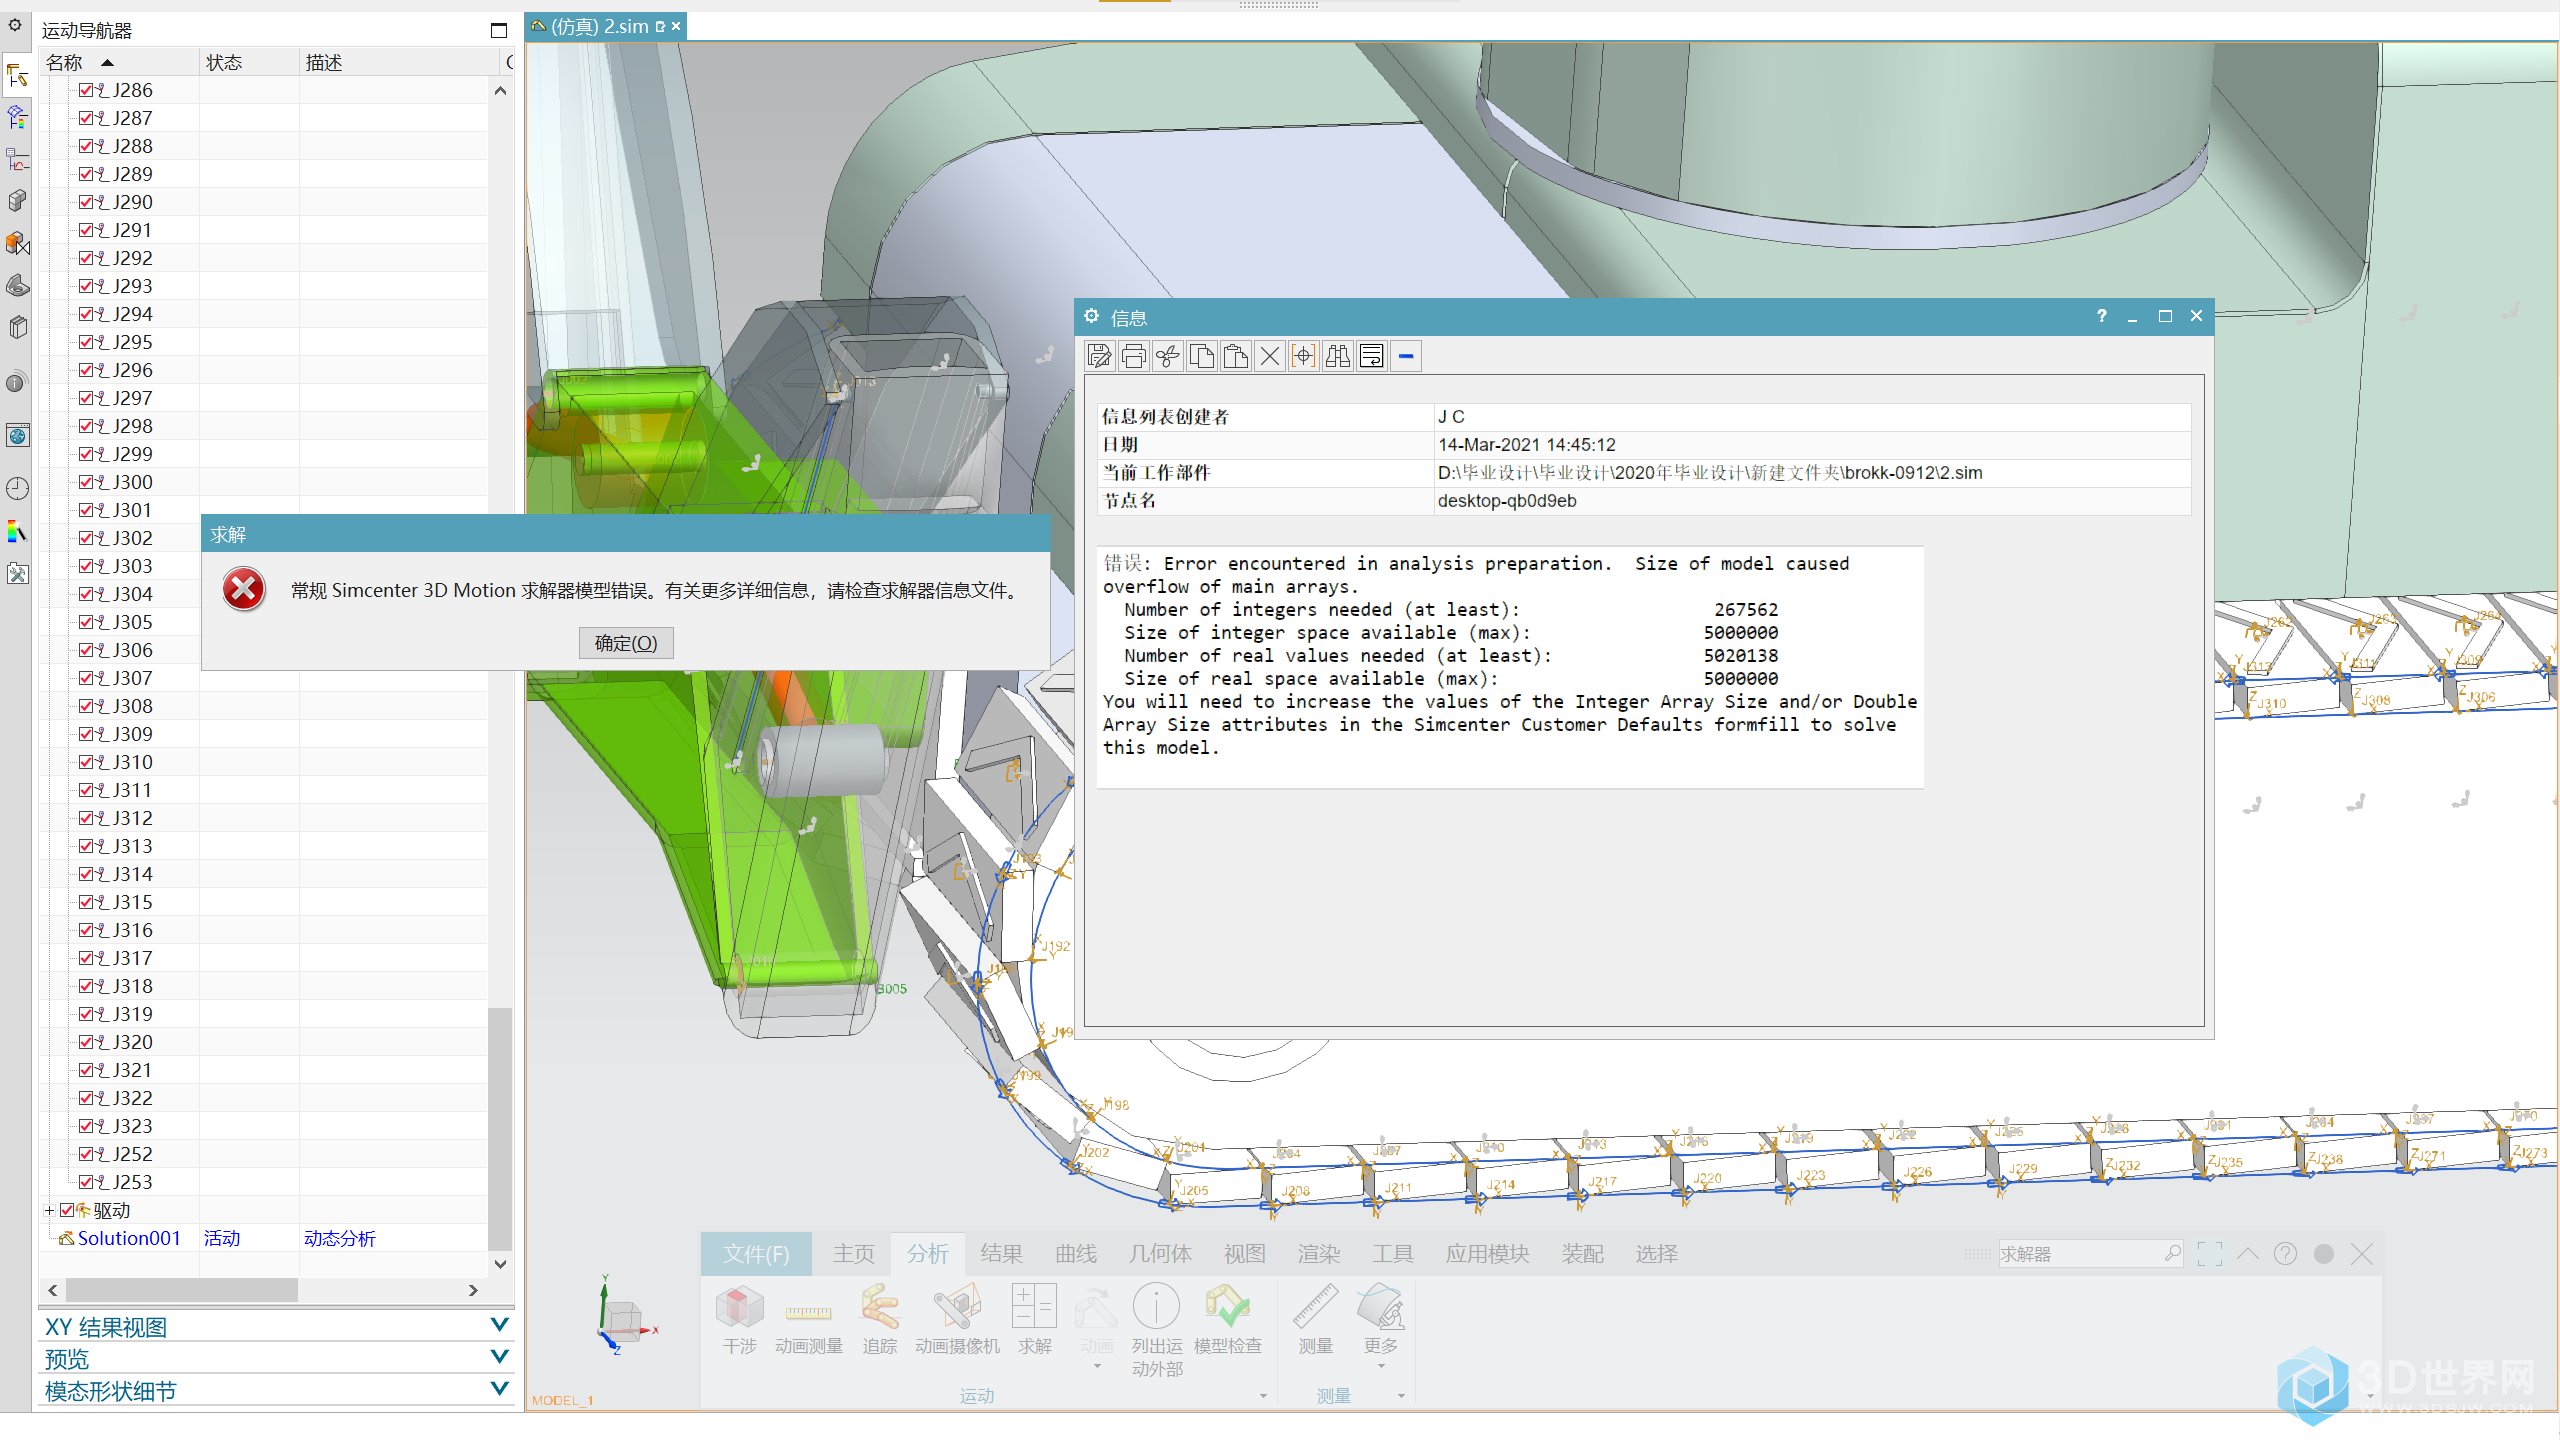Switch to the 应用模块 ribbon tab
This screenshot has width=2560, height=1440.
[1487, 1254]
